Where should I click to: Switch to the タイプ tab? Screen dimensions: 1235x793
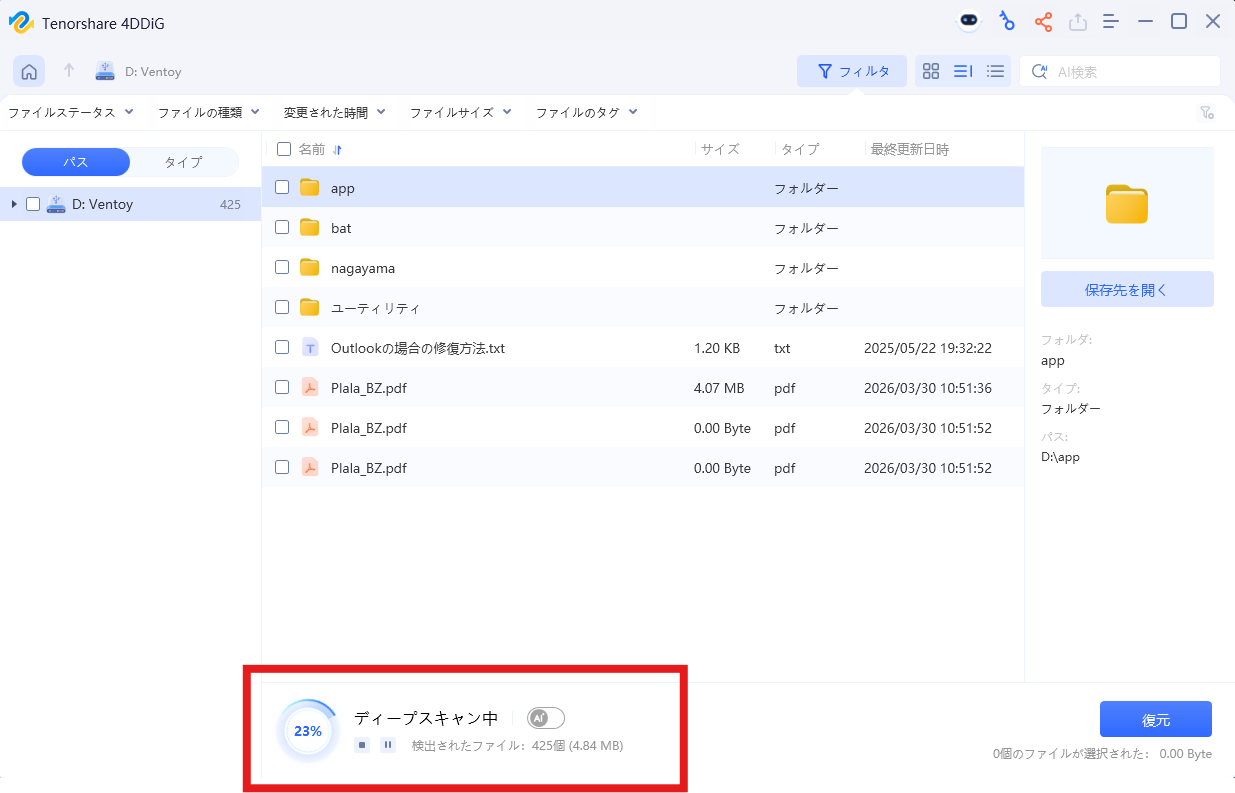click(x=183, y=162)
